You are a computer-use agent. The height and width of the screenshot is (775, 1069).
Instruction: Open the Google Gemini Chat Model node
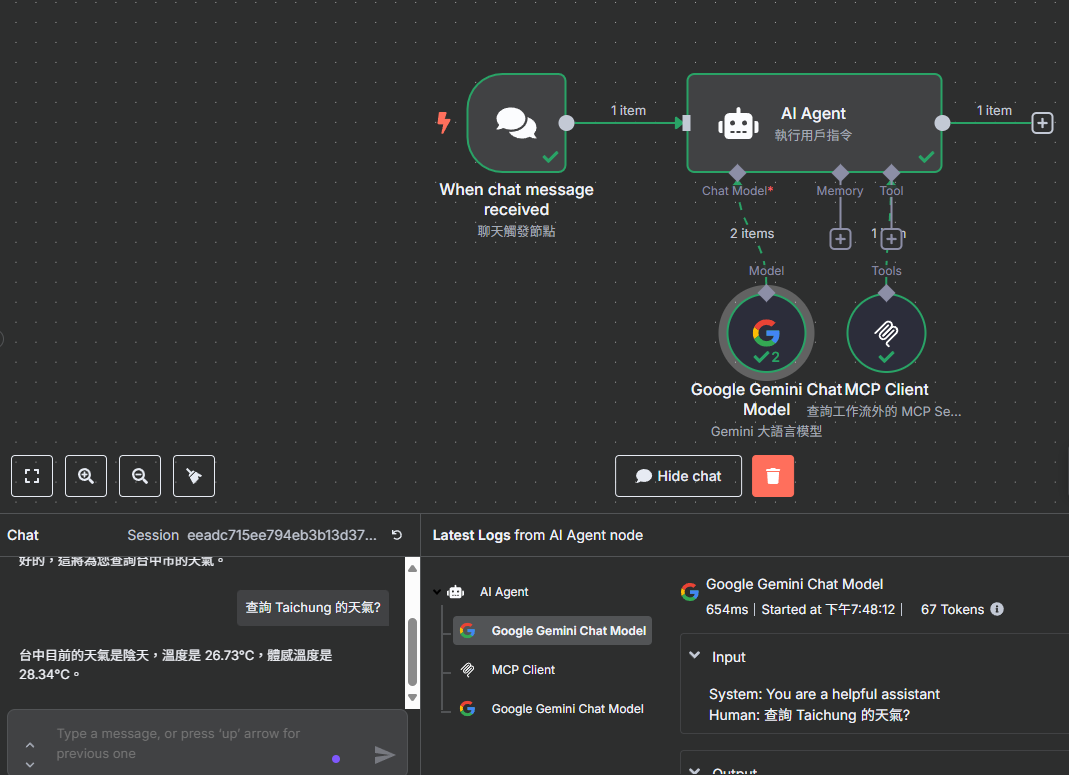click(766, 333)
